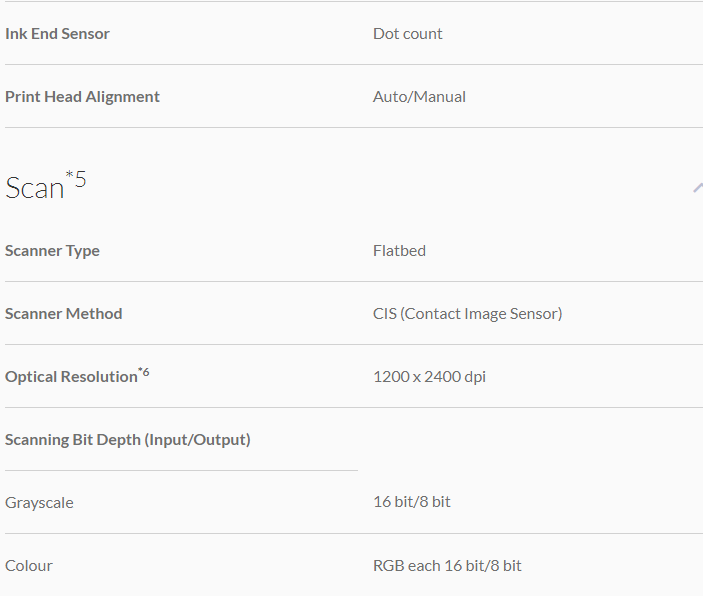
Task: Collapse the Scan section with the chevron
Action: [x=698, y=187]
